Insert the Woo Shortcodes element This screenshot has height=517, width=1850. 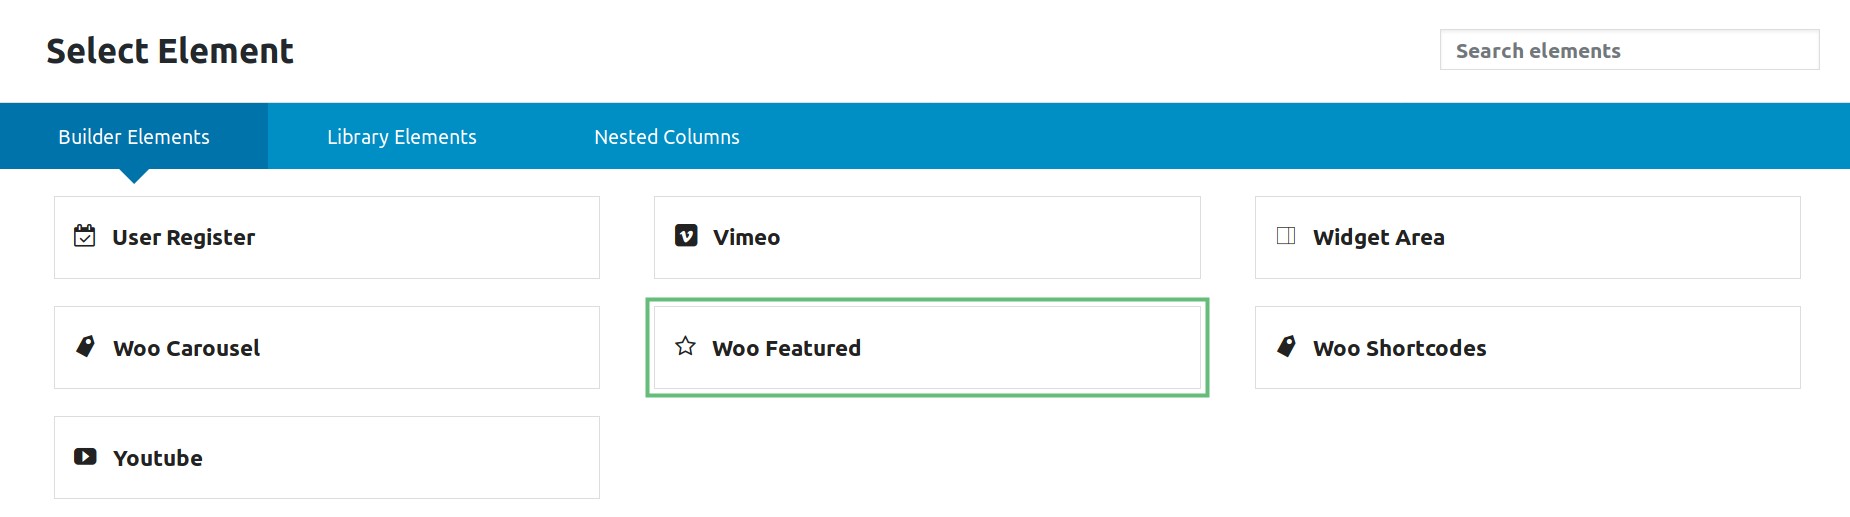click(x=1527, y=347)
